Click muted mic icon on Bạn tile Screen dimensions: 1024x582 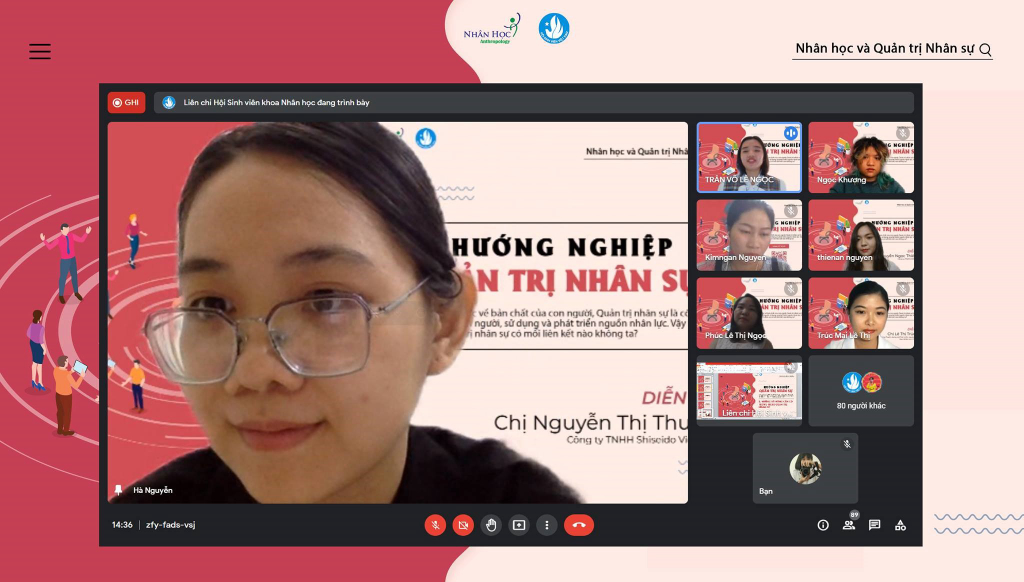pos(847,444)
